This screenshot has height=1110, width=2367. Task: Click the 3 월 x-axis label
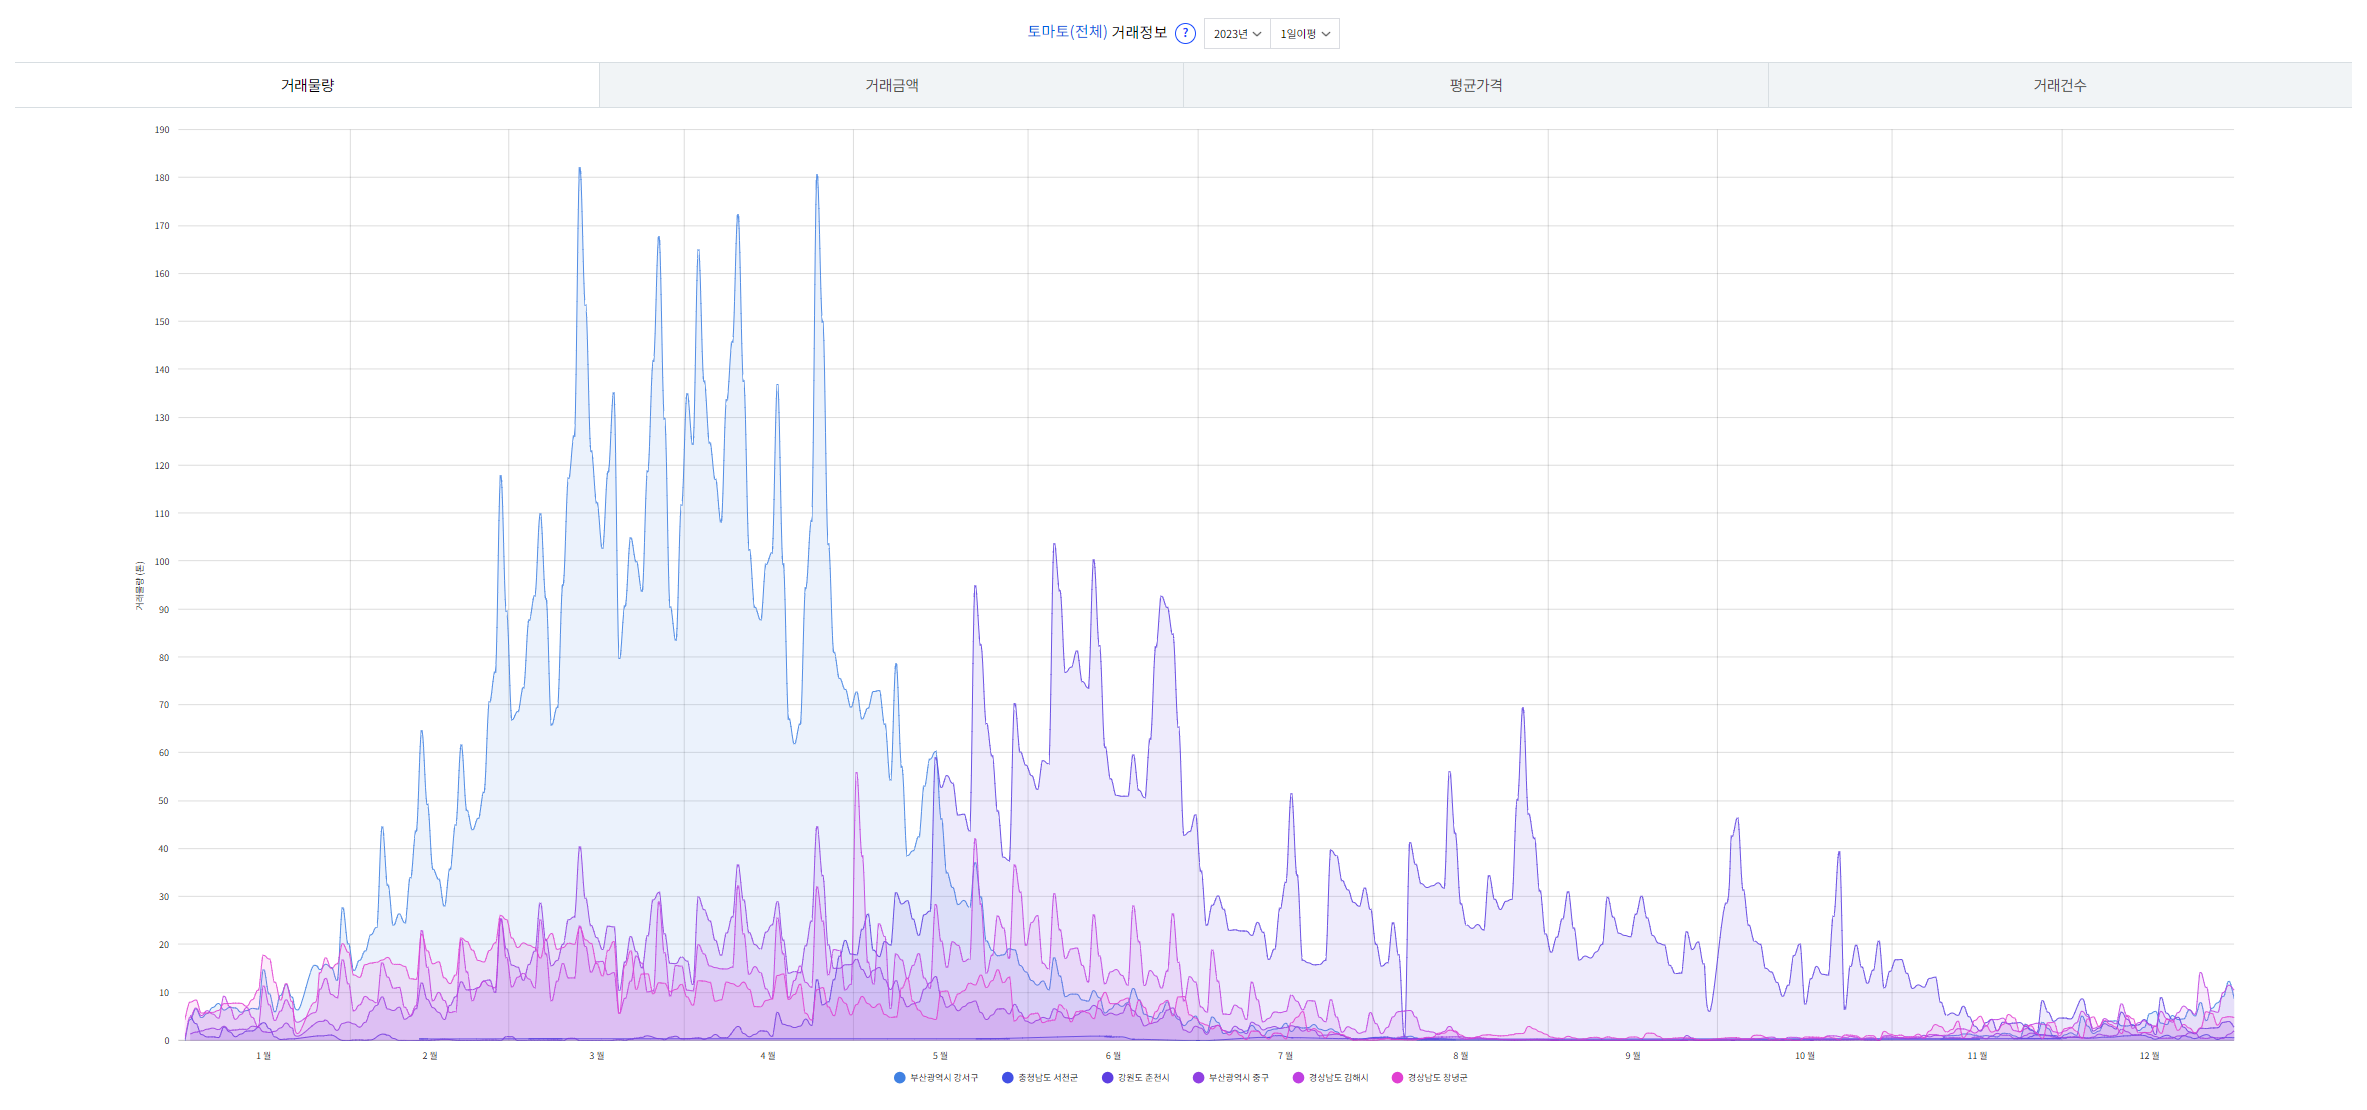pyautogui.click(x=596, y=1056)
